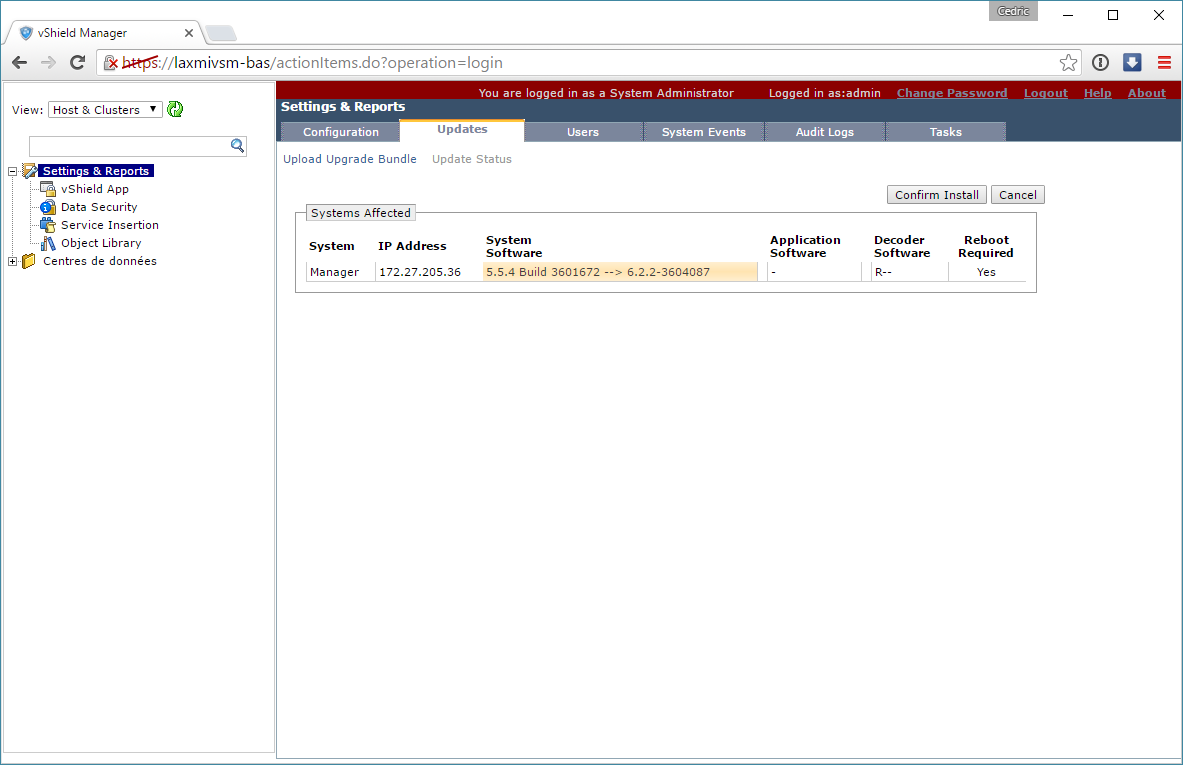Screen dimensions: 1183x765
Task: Open the Host & Clusters view dropdown
Action: (105, 110)
